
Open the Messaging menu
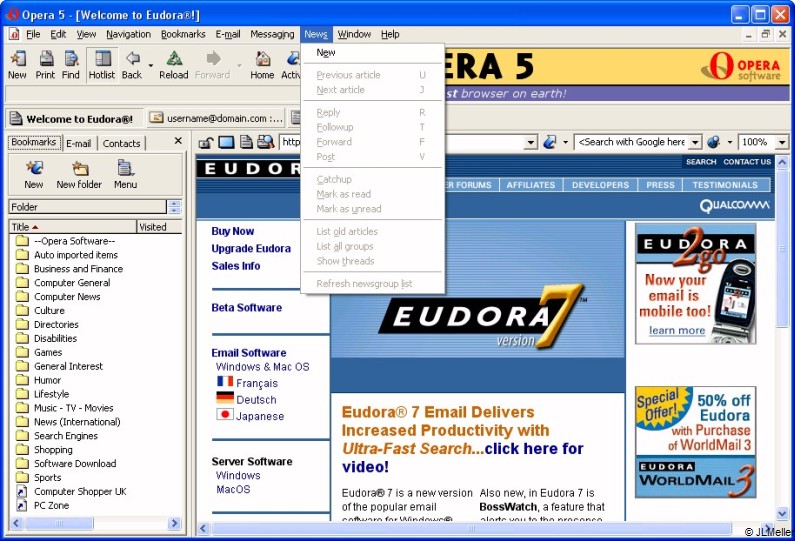(272, 34)
